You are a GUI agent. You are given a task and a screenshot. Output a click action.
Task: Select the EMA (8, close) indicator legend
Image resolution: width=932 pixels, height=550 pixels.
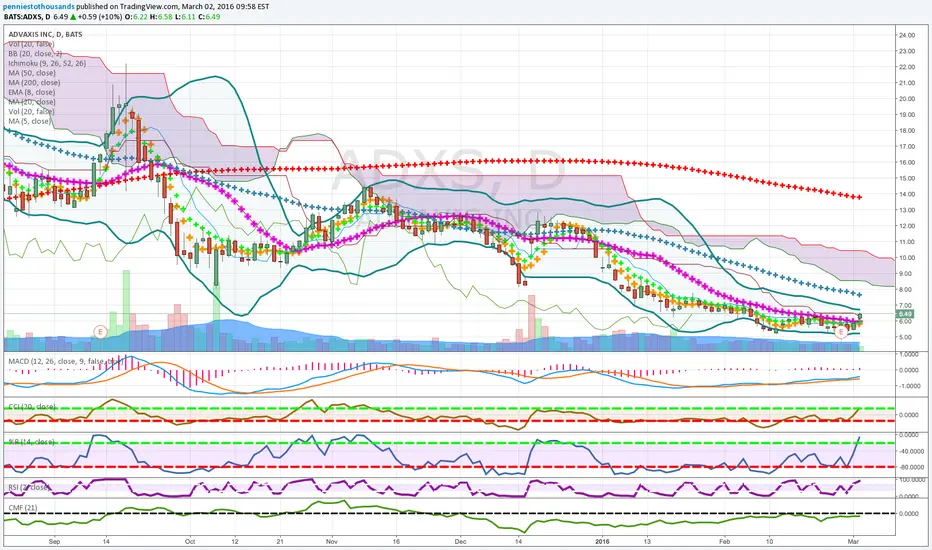click(32, 92)
